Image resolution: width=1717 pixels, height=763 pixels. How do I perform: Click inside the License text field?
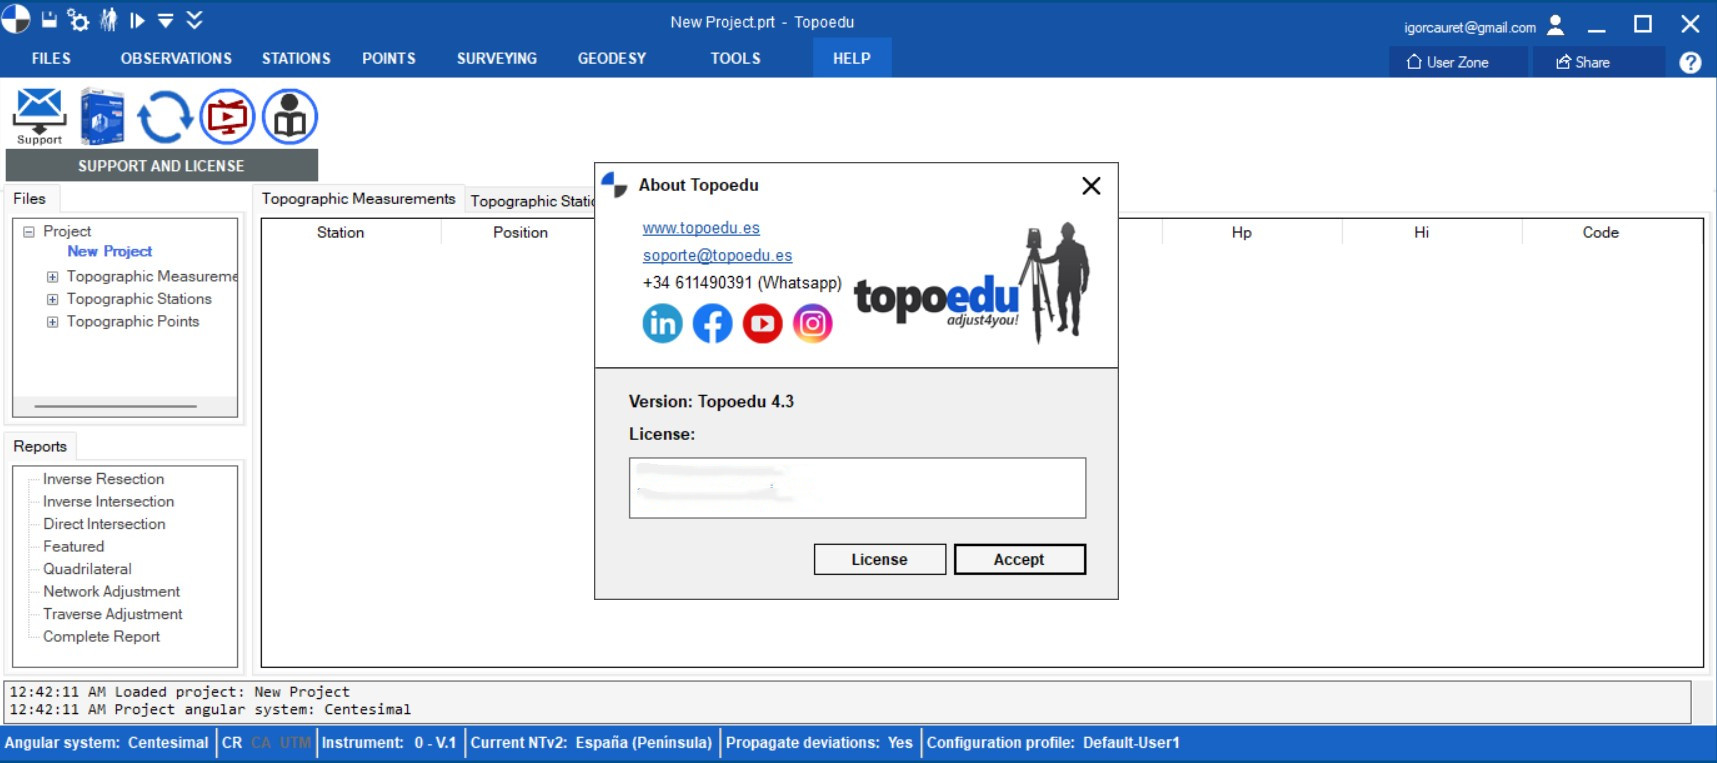(857, 488)
